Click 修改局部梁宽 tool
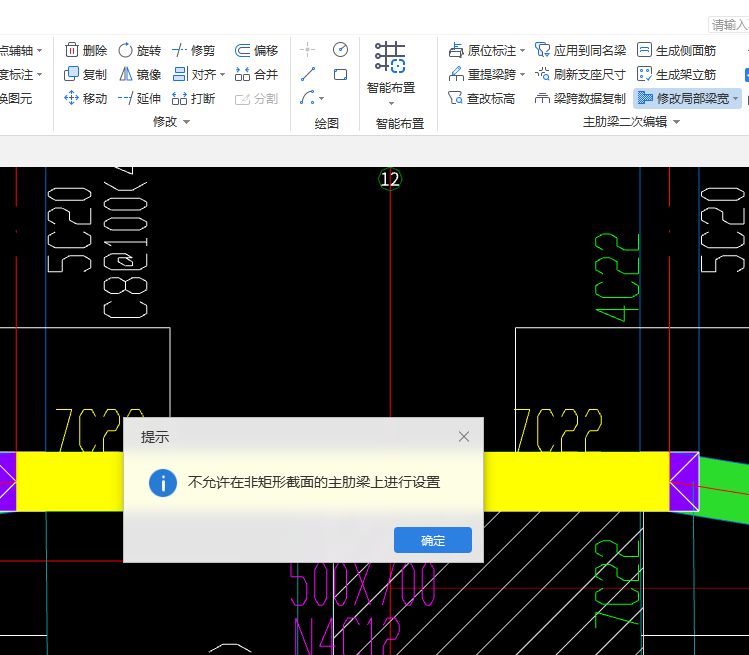The image size is (749, 655). pos(684,98)
